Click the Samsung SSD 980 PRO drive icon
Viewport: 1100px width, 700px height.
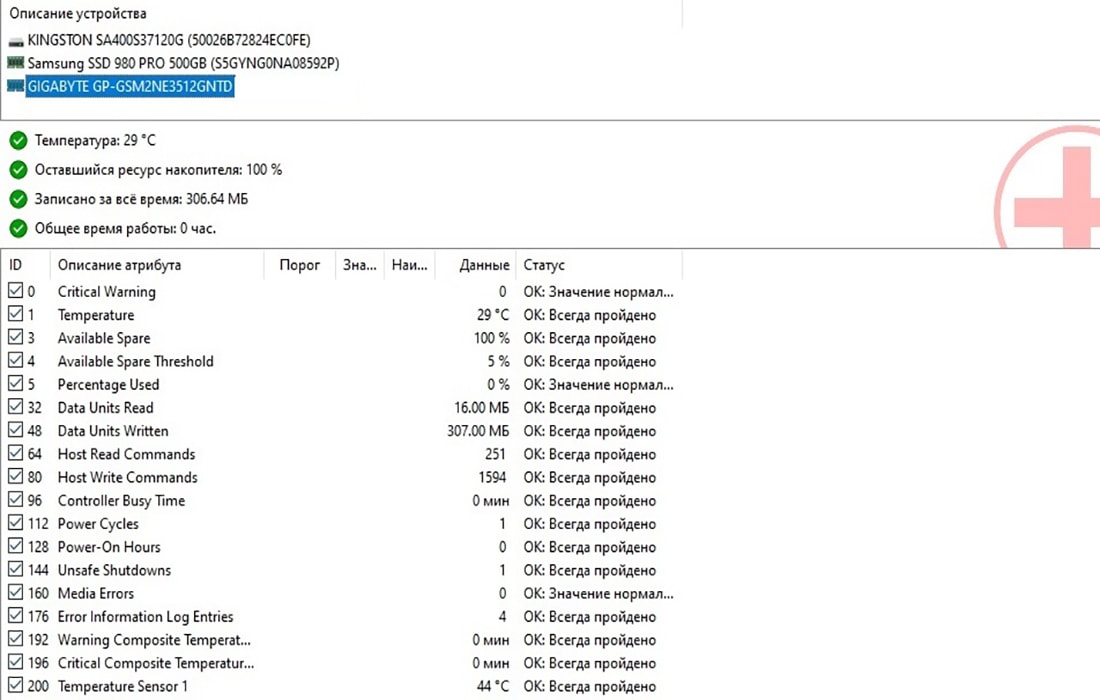15,63
